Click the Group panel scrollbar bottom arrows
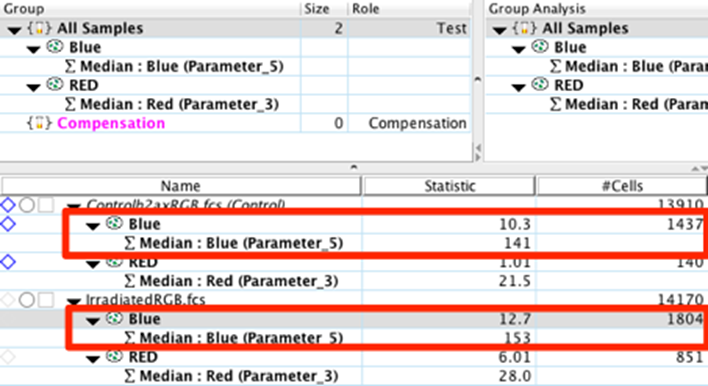708x386 pixels. (478, 152)
